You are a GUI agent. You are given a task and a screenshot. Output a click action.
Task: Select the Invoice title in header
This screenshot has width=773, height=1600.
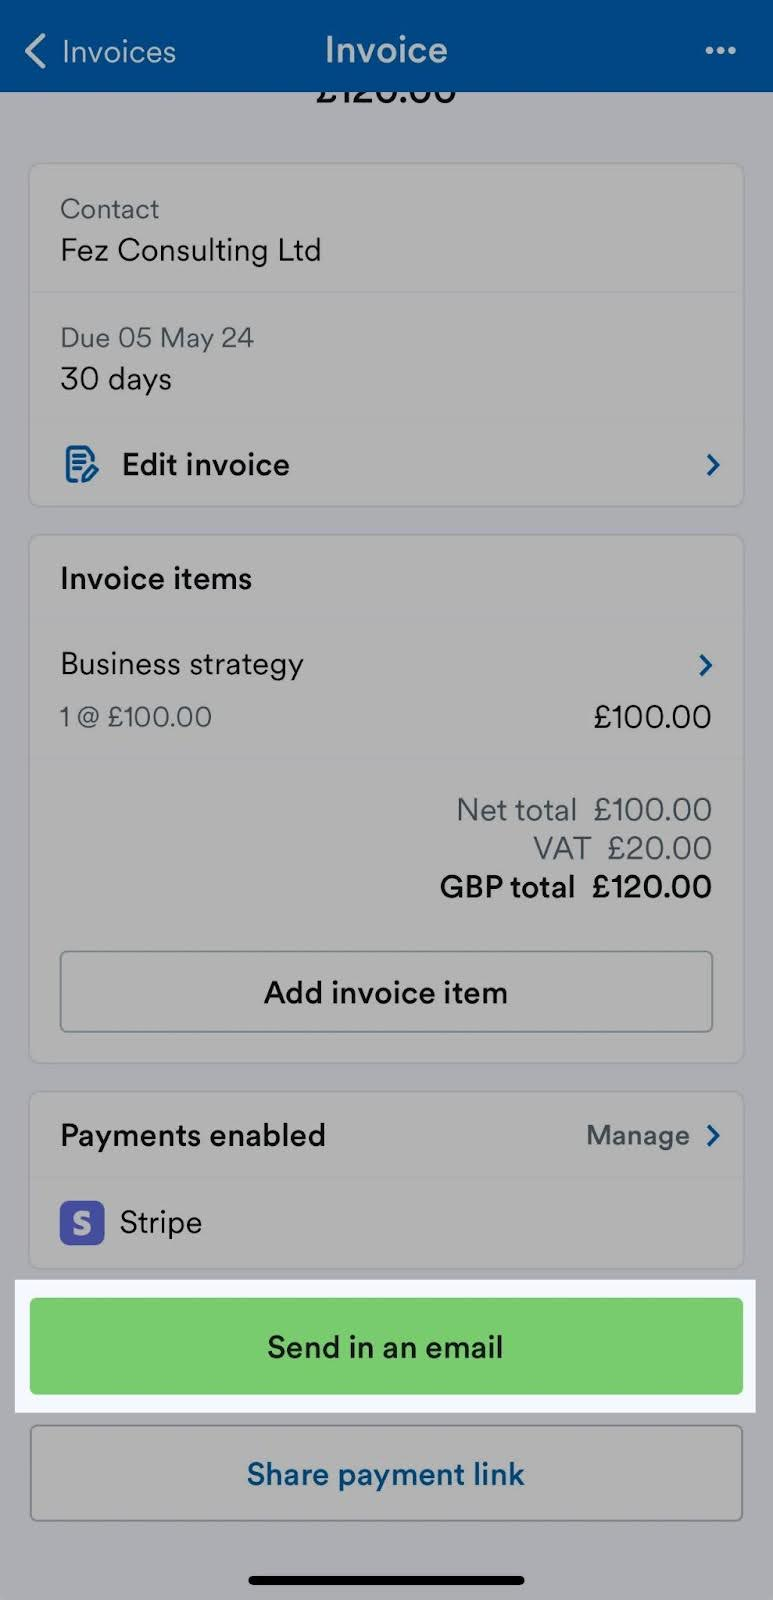(386, 50)
